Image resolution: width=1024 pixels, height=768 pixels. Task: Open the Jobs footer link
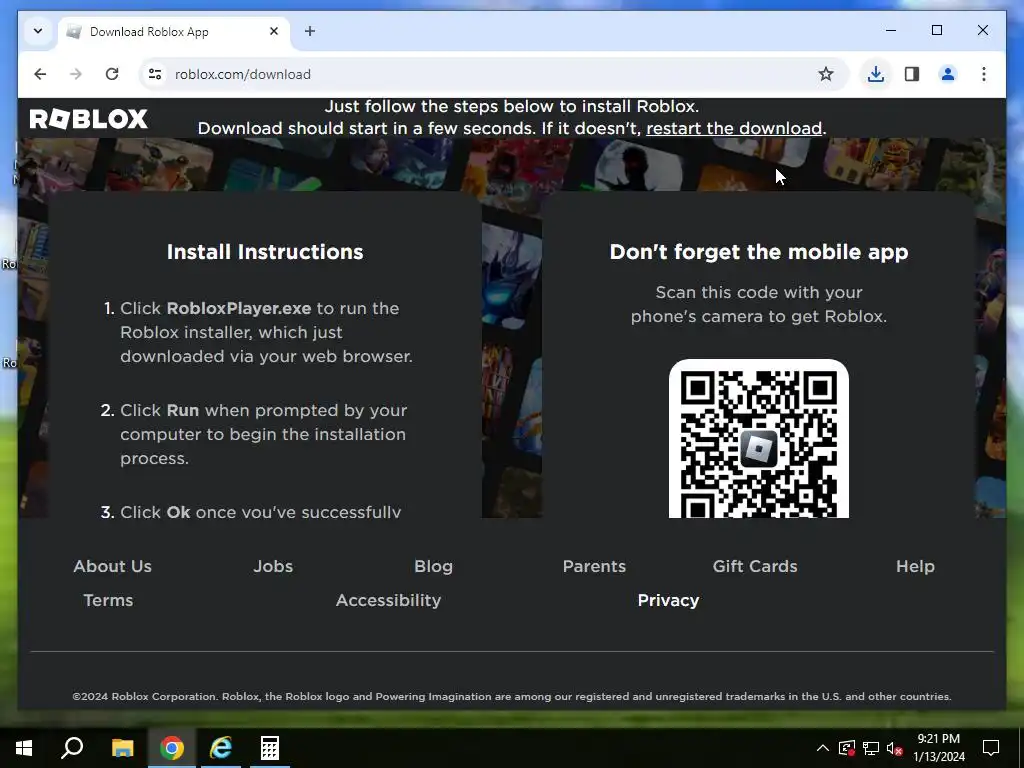pos(273,566)
